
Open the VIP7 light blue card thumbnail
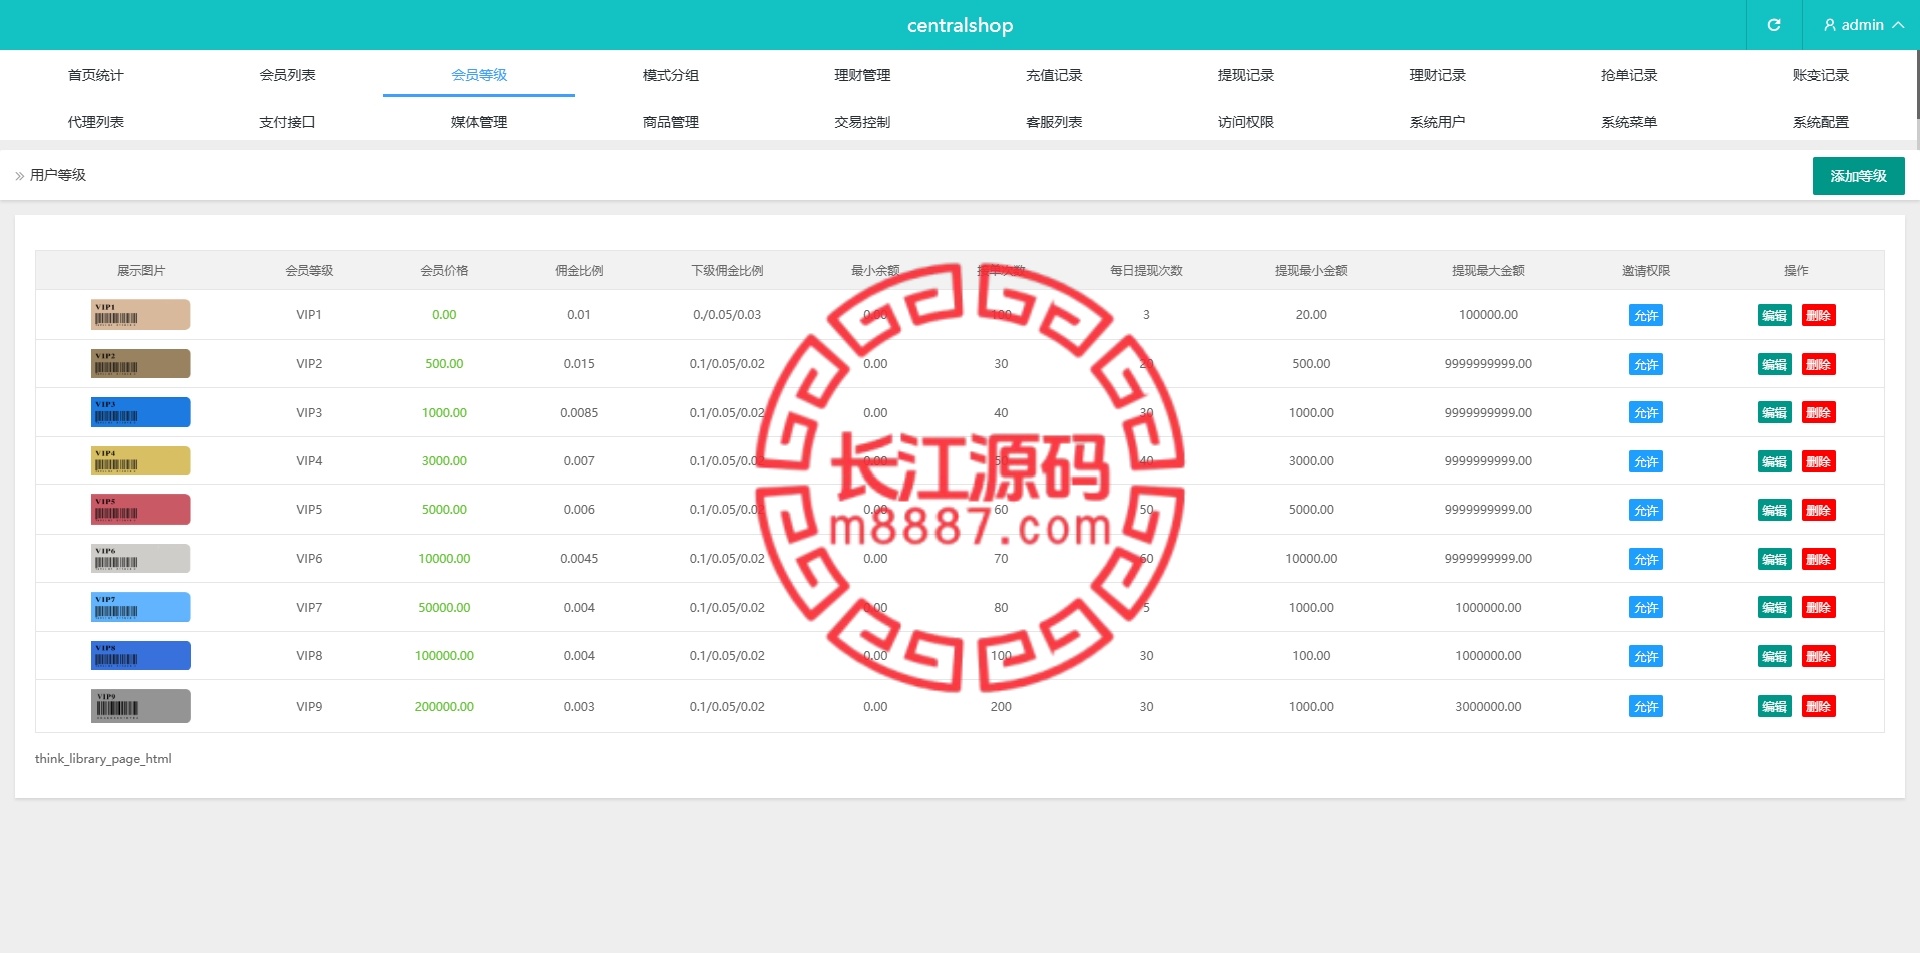[141, 607]
